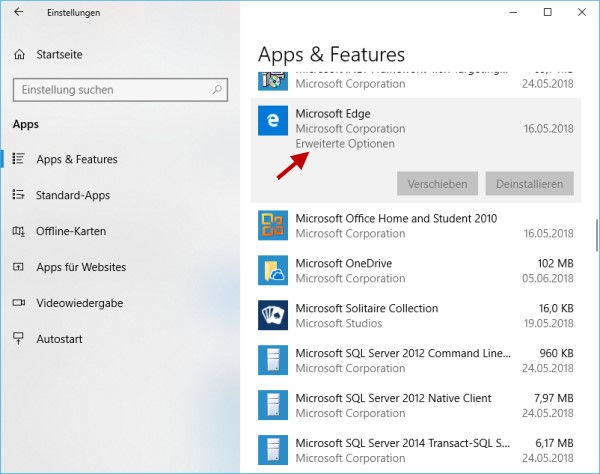This screenshot has width=600, height=474.
Task: Select the Microsoft OneDrive entry
Action: click(416, 270)
